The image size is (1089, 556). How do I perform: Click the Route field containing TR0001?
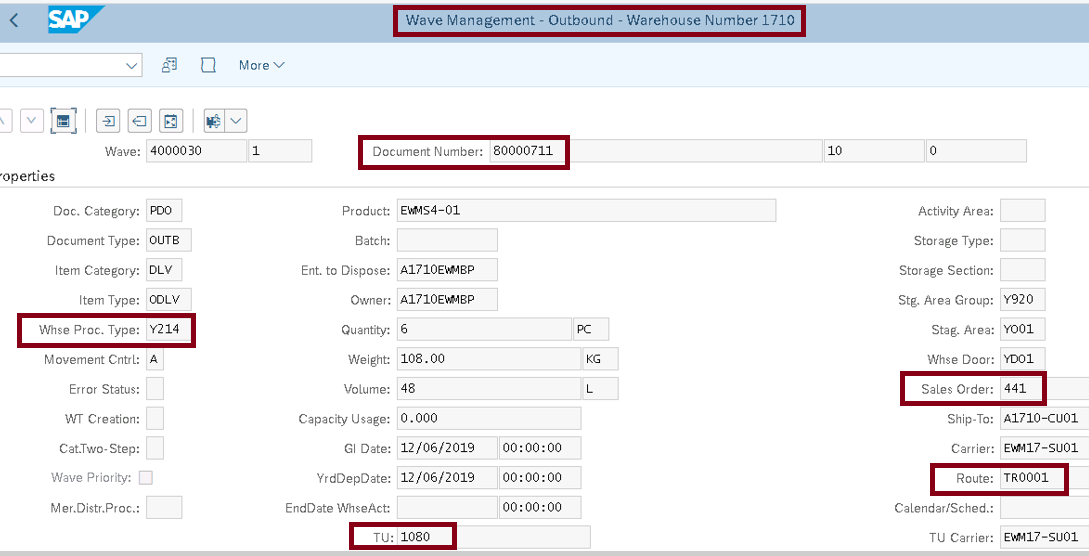[1032, 478]
